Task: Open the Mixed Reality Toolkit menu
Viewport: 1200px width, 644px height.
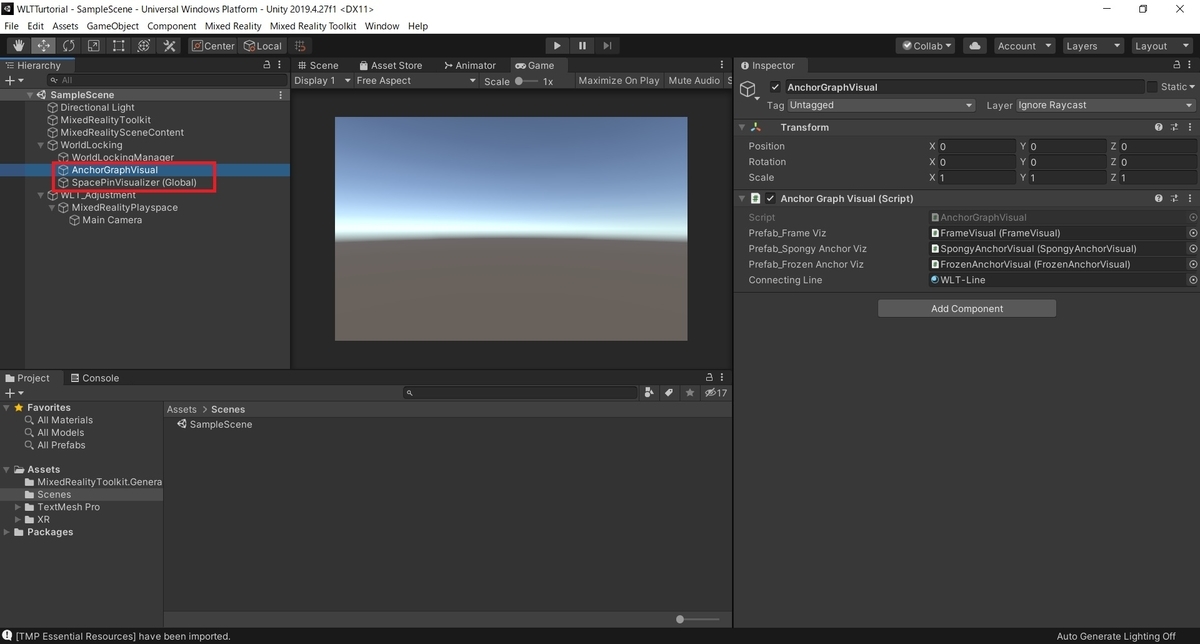Action: (x=313, y=26)
